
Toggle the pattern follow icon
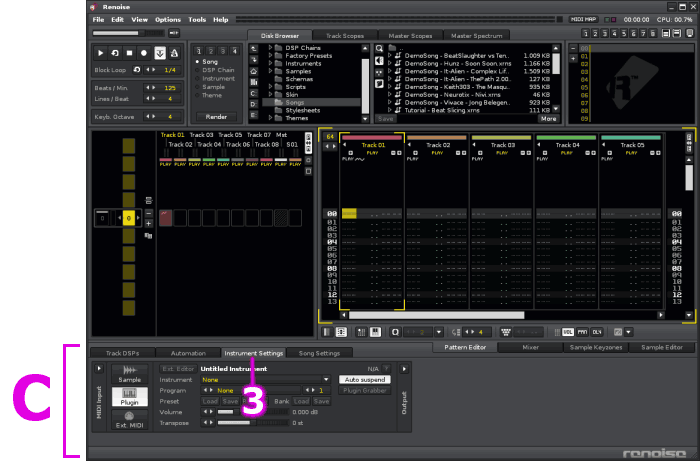click(x=160, y=53)
